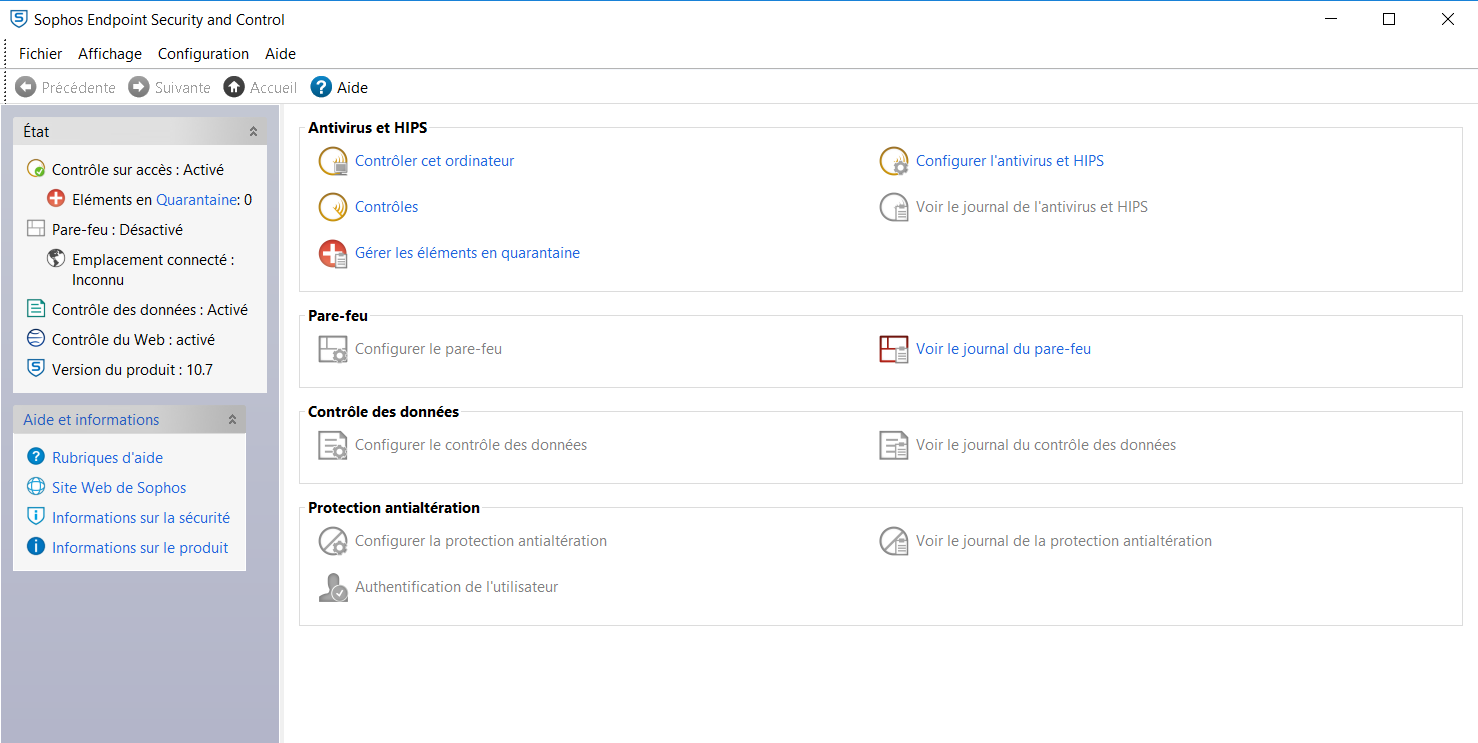Click the Contrôle du Web status icon
Screen dimensions: 1478x743
[x=36, y=339]
